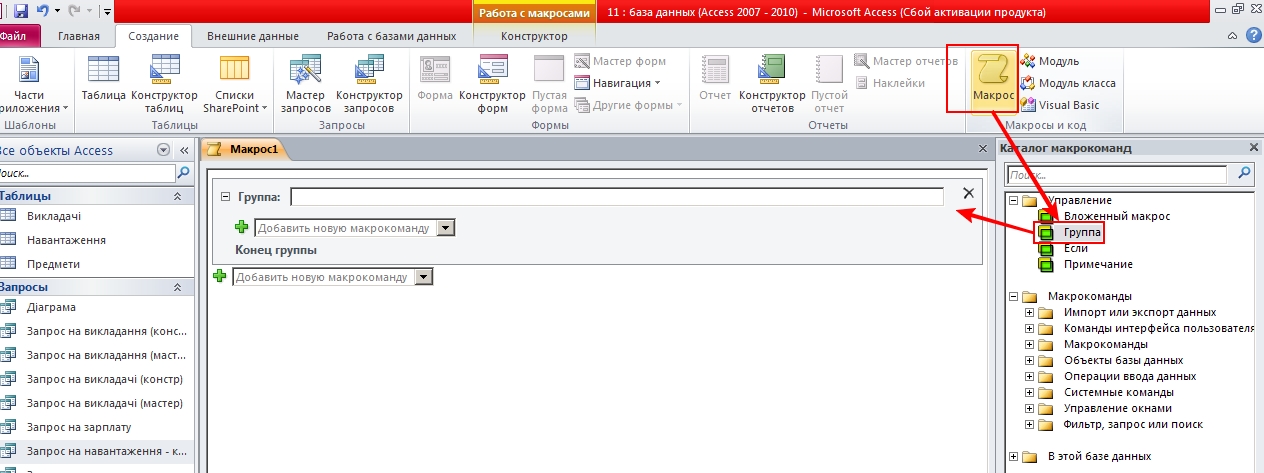Click green plus inside the group
The width and height of the screenshot is (1264, 473).
coord(242,228)
